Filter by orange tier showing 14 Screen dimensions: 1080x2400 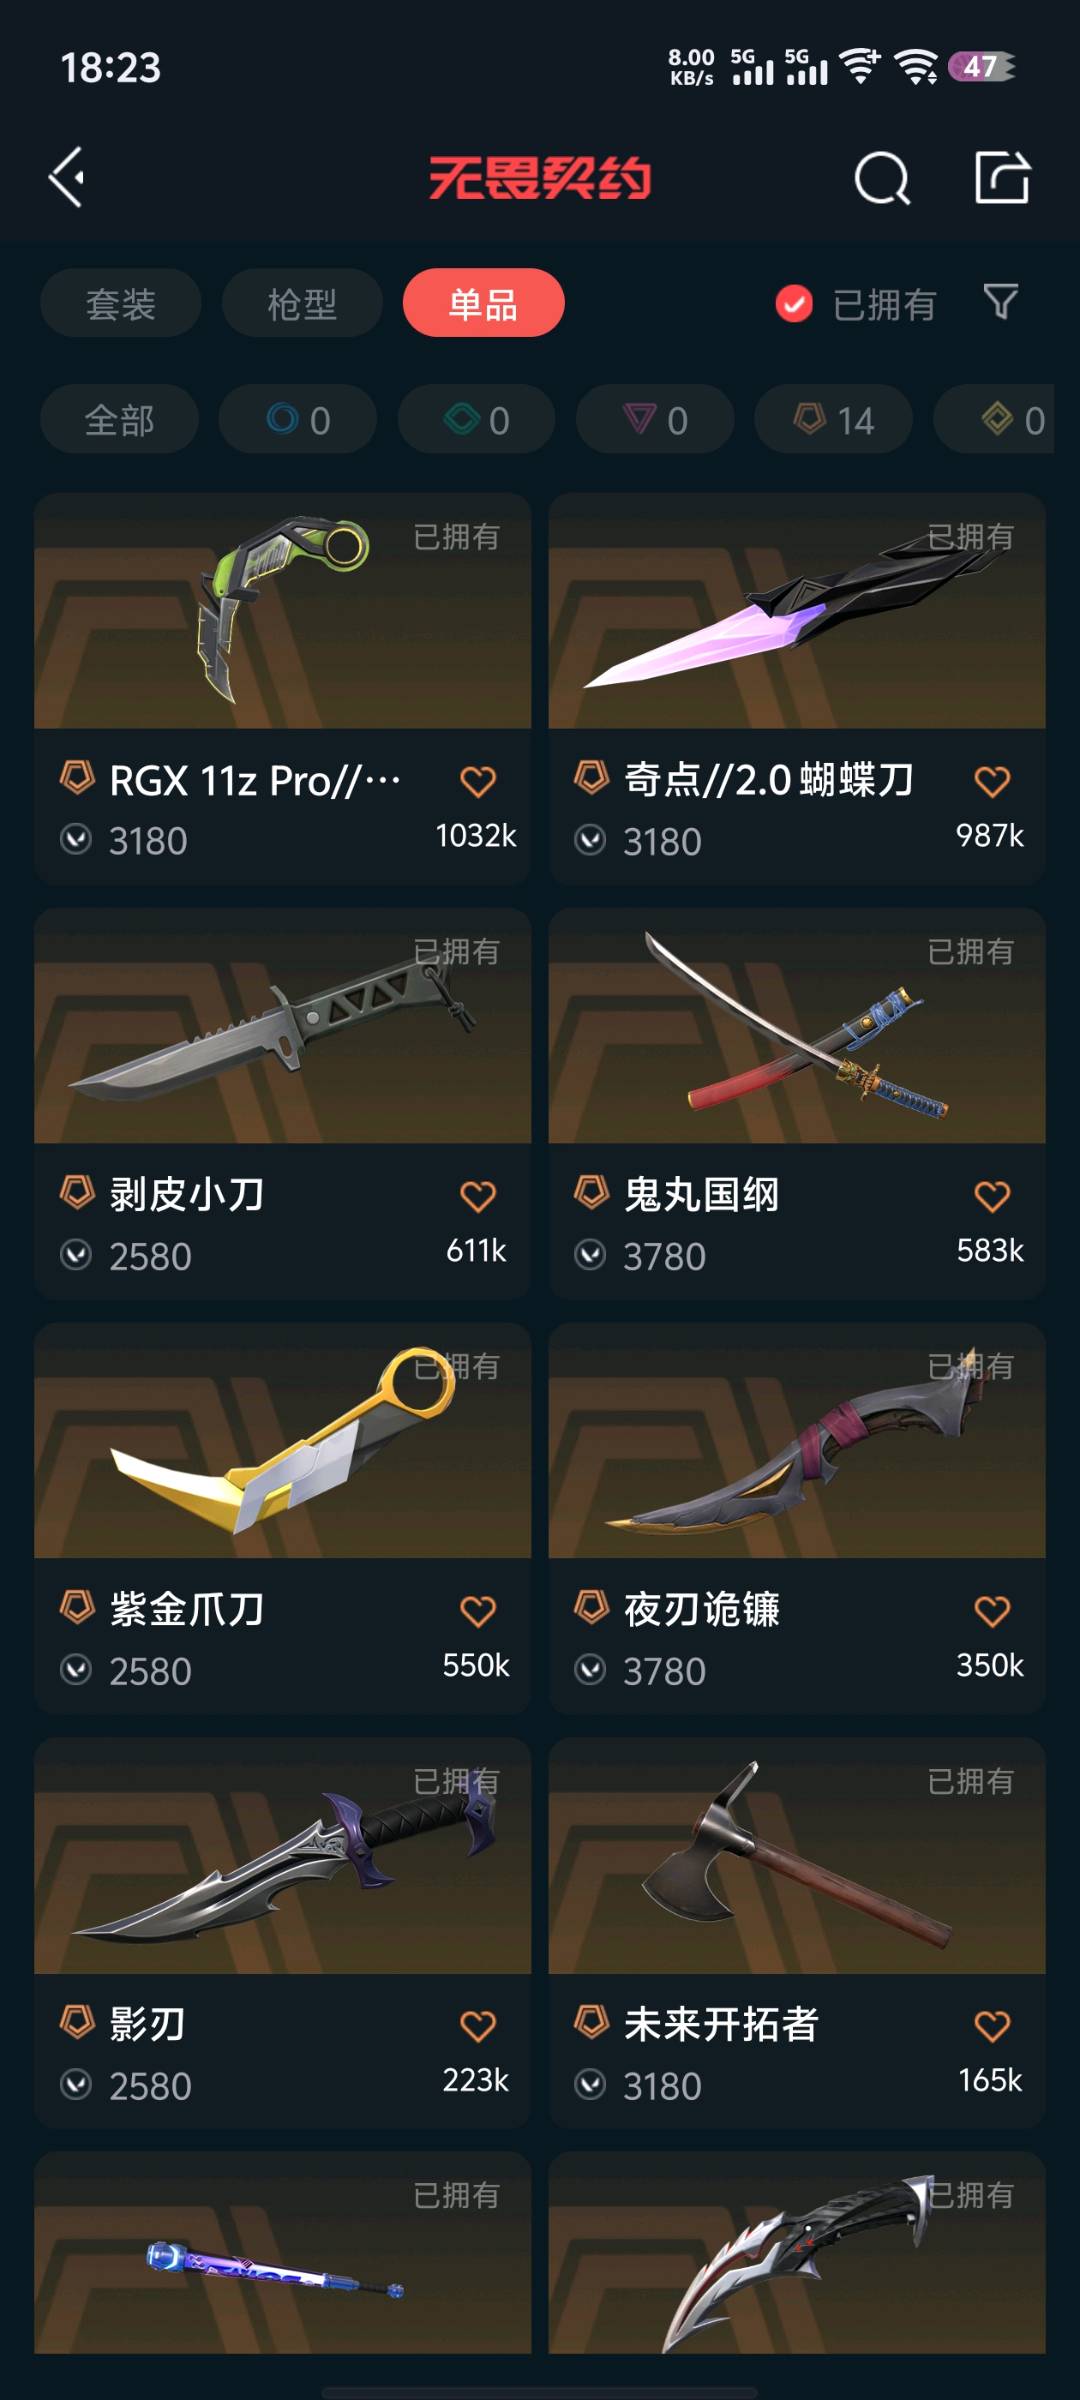[x=833, y=419]
